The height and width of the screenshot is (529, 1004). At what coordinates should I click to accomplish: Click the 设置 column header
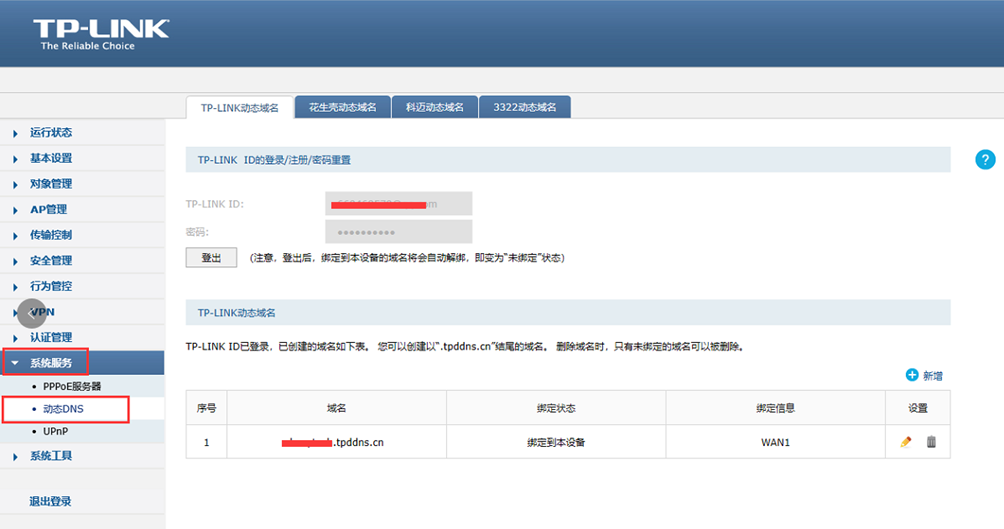pyautogui.click(x=918, y=408)
